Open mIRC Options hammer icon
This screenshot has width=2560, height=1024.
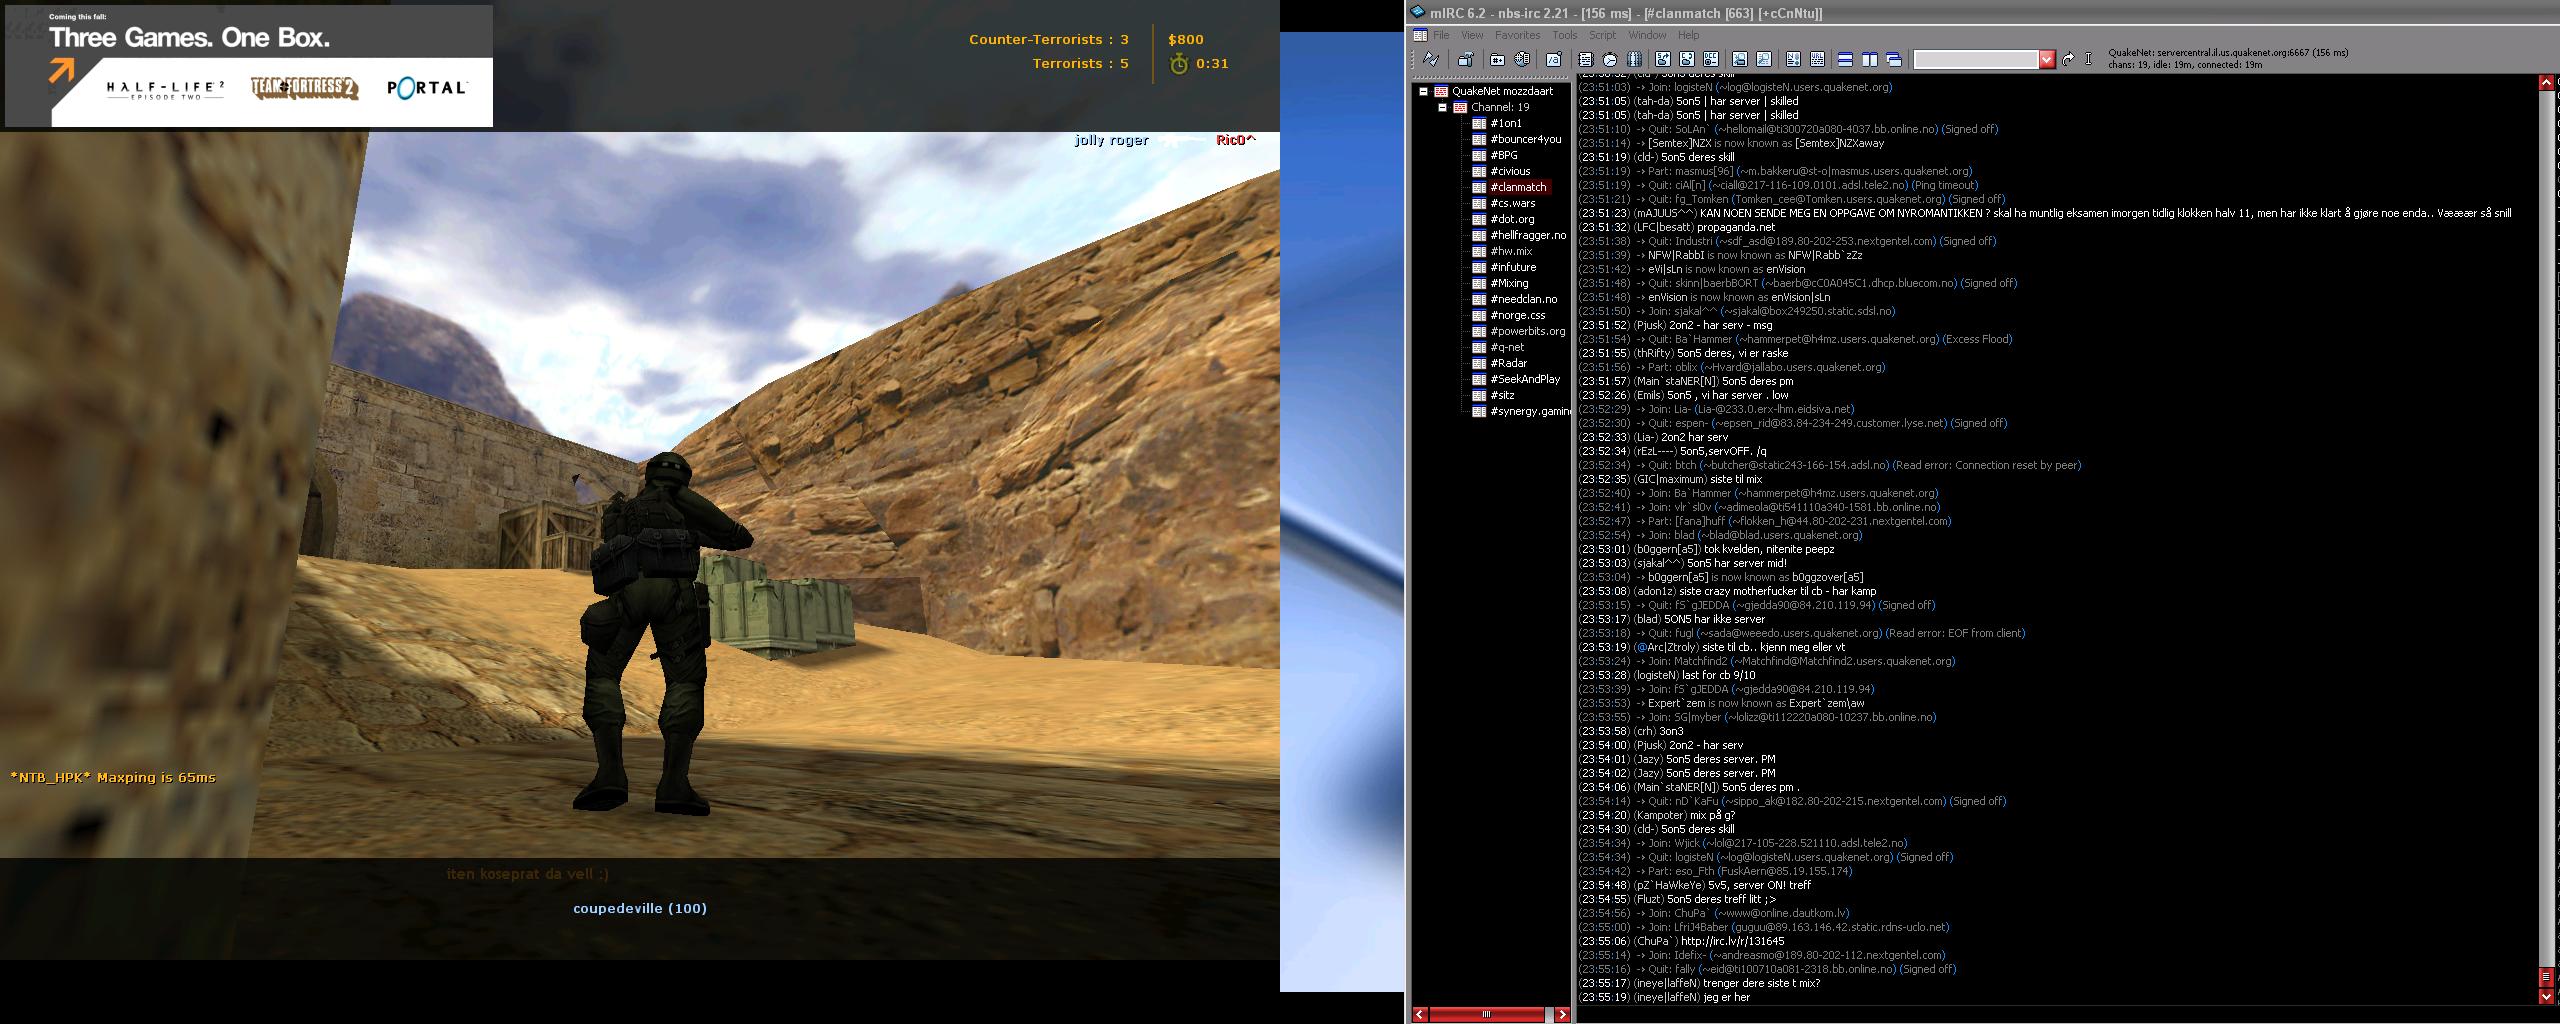1466,59
